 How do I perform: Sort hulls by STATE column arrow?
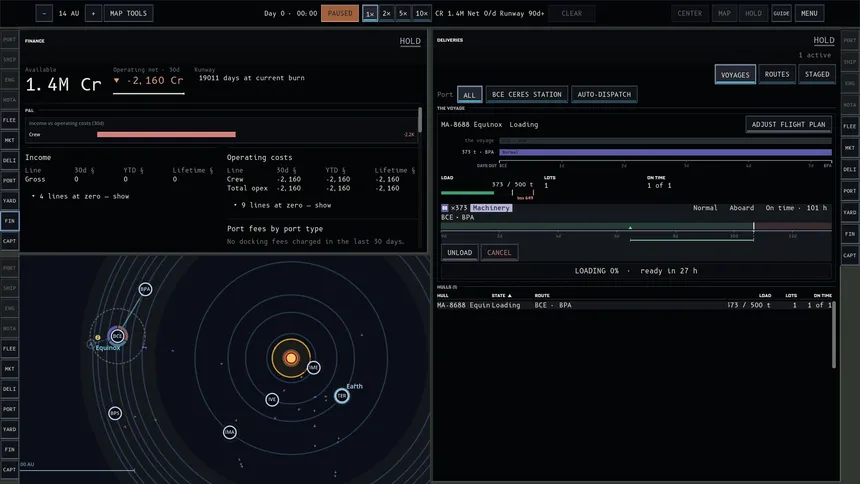coord(509,296)
